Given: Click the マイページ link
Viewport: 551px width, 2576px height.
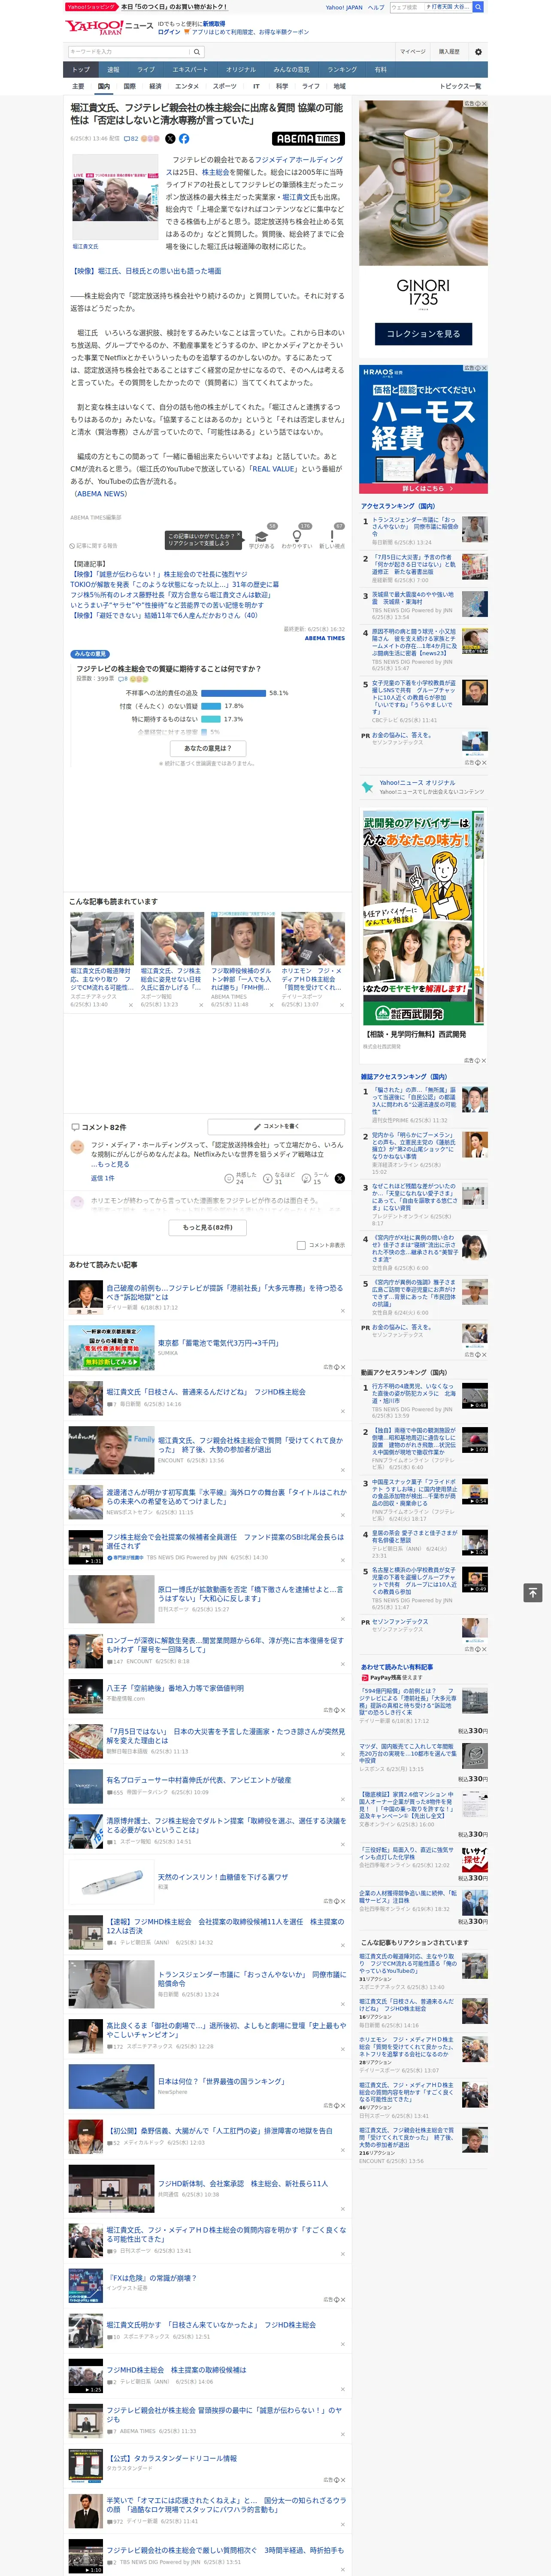Looking at the screenshot, I should [413, 52].
